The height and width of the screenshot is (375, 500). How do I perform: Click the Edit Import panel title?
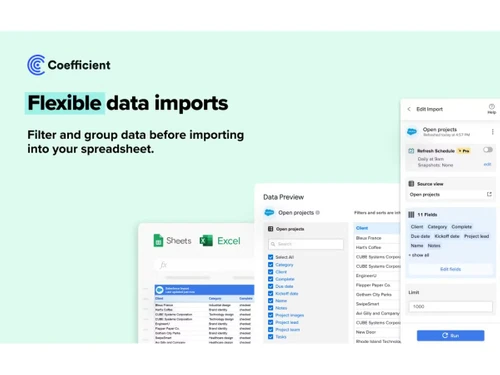[x=429, y=109]
